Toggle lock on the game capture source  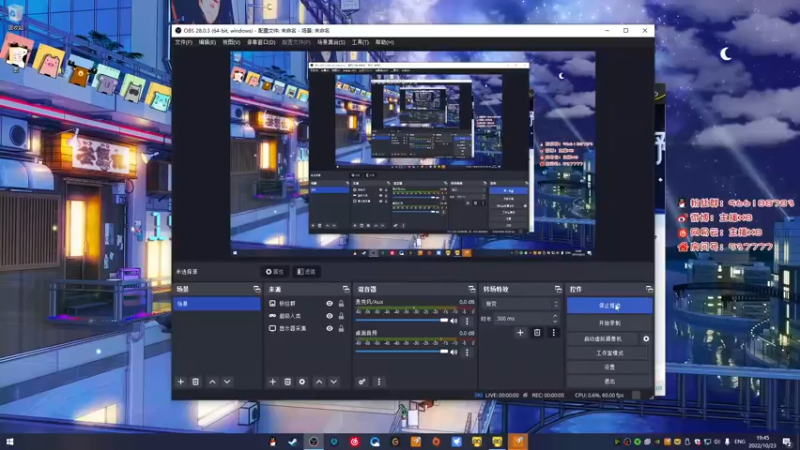coord(341,316)
